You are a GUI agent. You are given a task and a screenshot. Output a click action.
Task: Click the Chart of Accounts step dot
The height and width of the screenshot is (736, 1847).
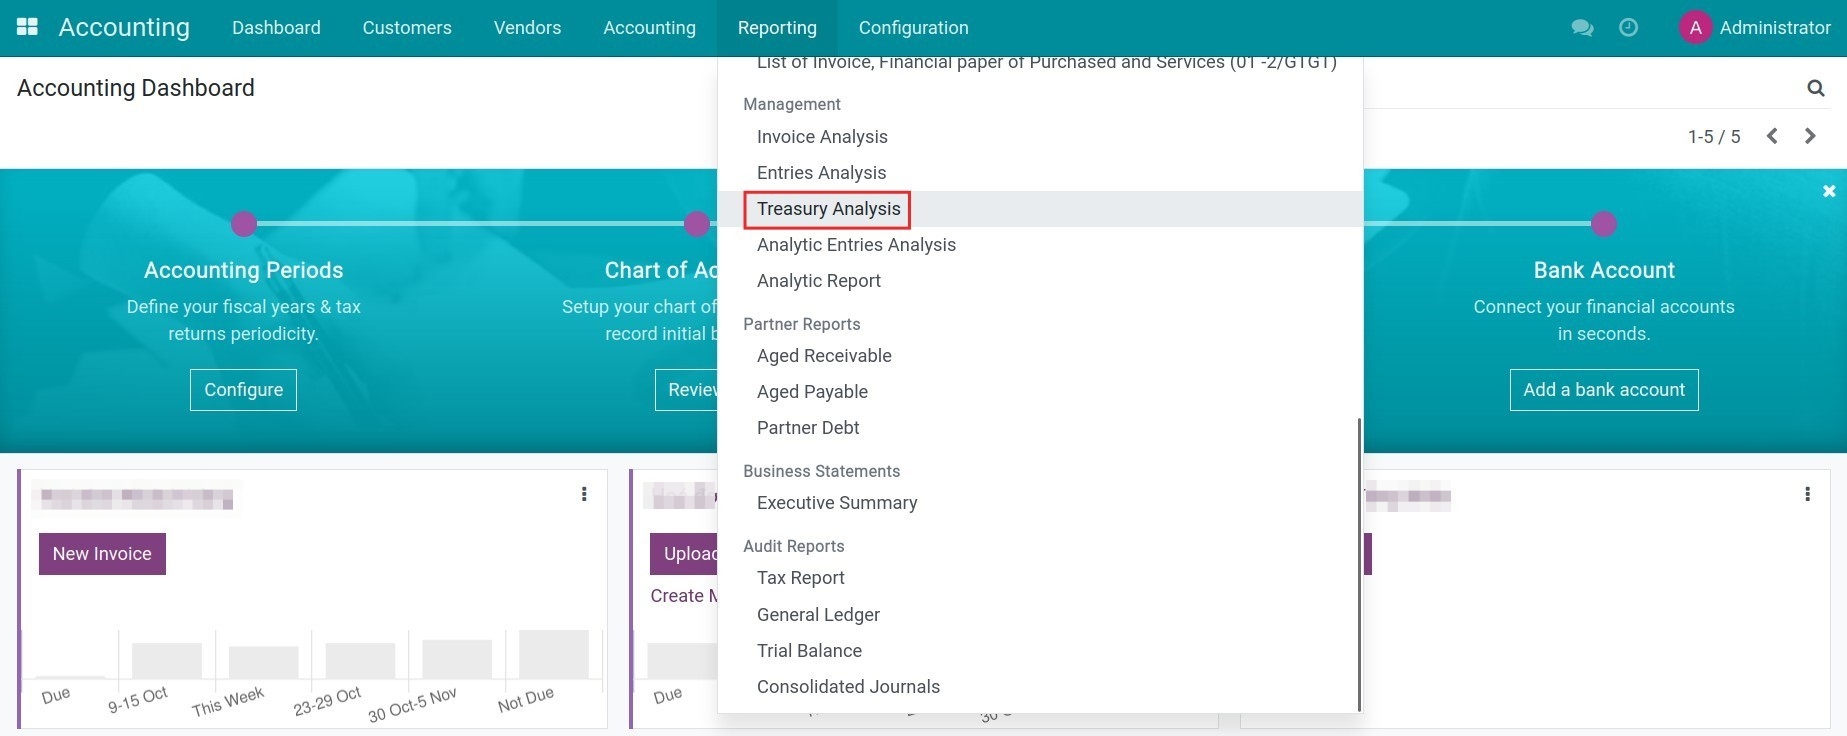(697, 224)
